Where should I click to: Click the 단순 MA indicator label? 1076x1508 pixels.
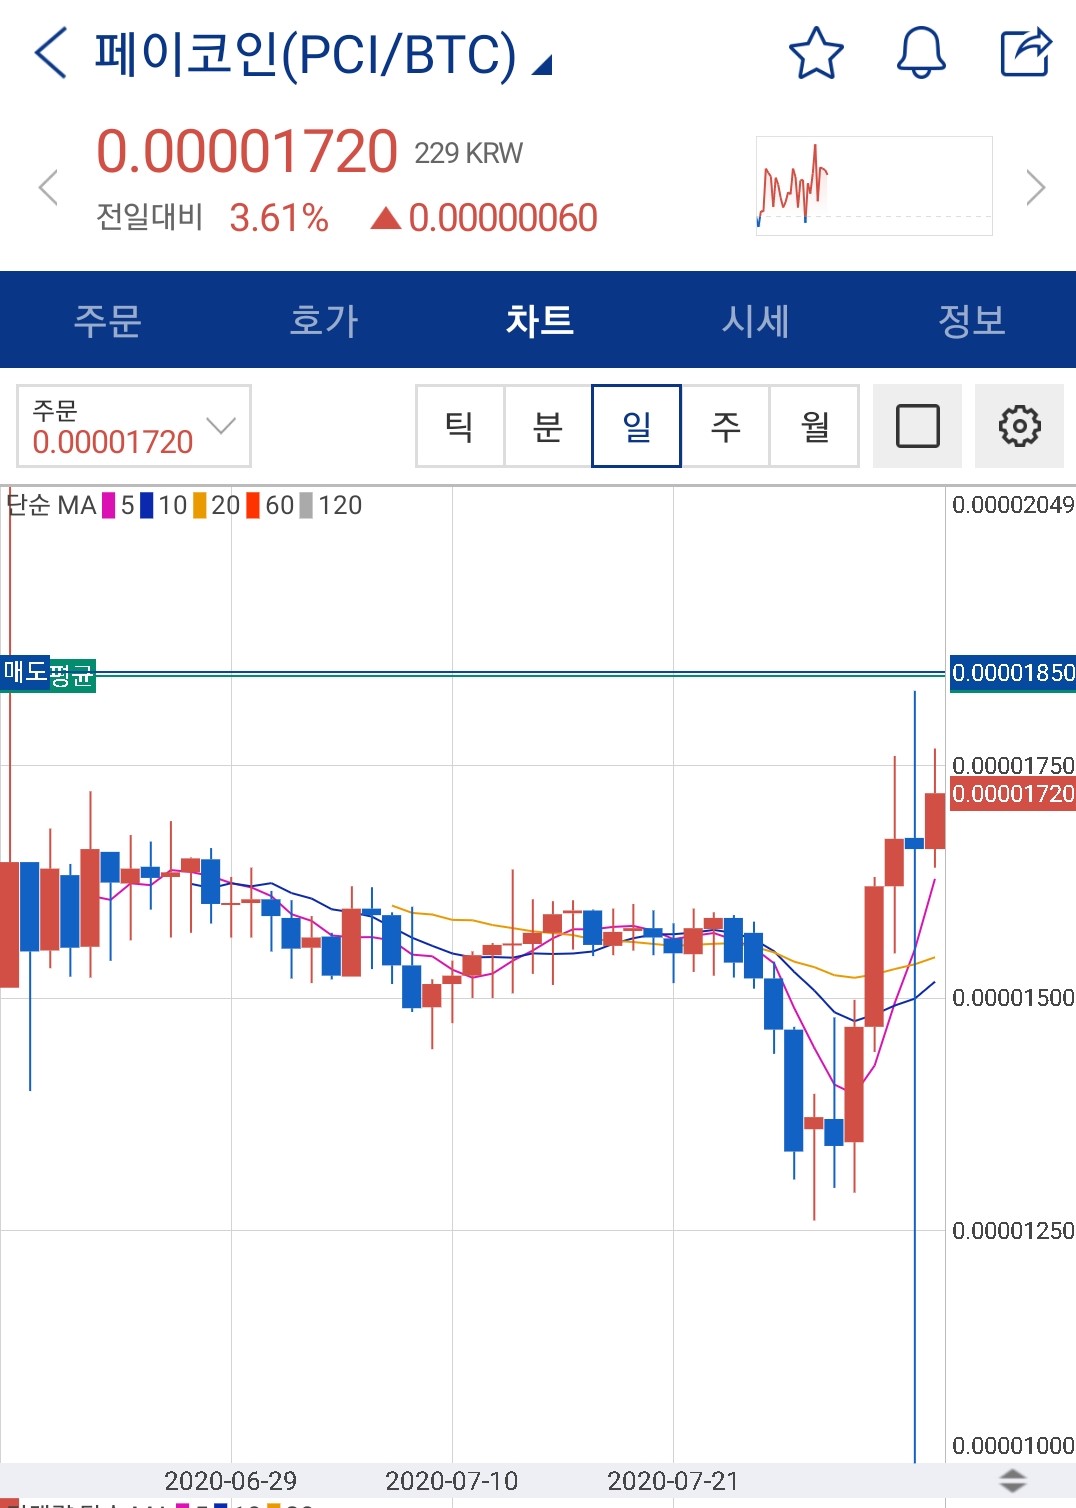[51, 506]
